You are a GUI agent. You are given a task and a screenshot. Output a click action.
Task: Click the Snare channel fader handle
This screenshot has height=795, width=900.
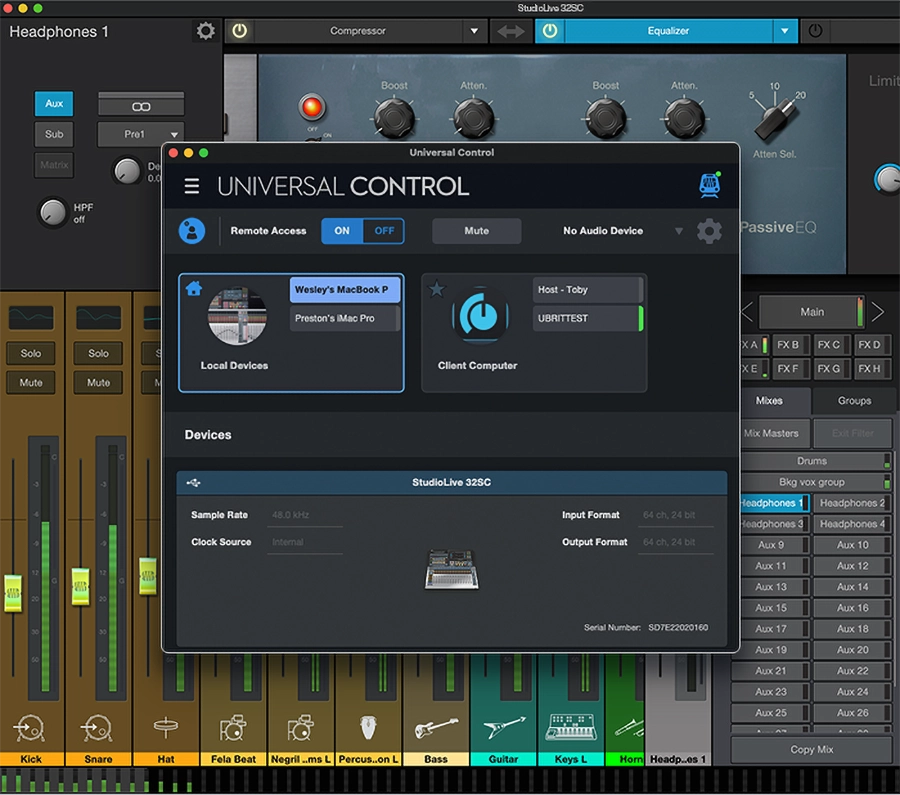80,587
